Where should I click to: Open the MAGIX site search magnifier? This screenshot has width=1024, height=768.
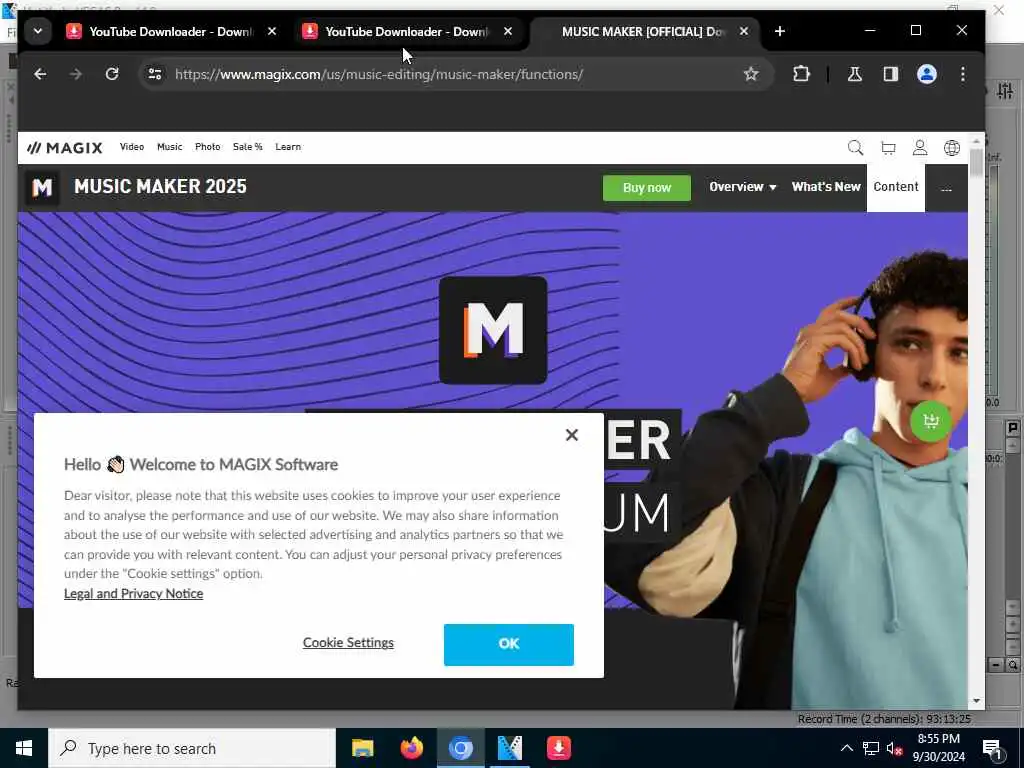click(x=856, y=148)
